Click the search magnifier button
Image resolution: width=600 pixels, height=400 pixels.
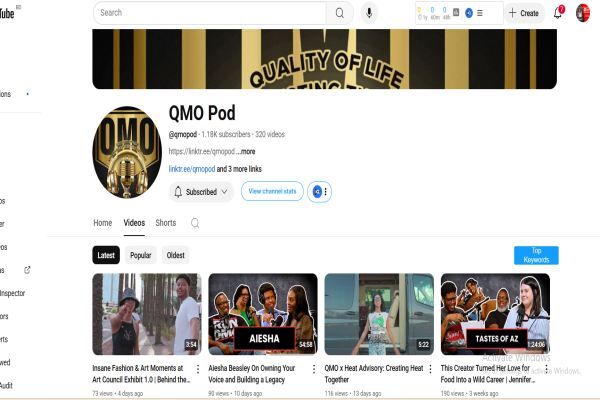pos(339,13)
